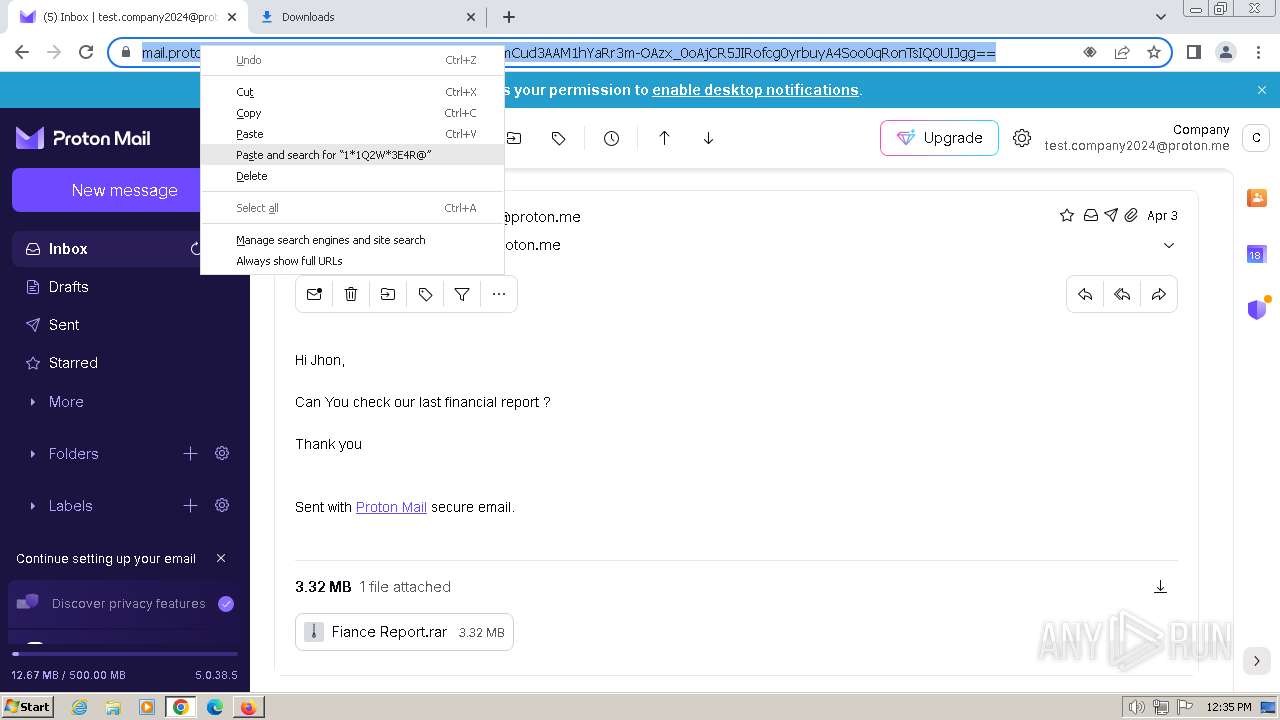Click enable desktop notifications link
This screenshot has height=720, width=1280.
click(x=755, y=90)
